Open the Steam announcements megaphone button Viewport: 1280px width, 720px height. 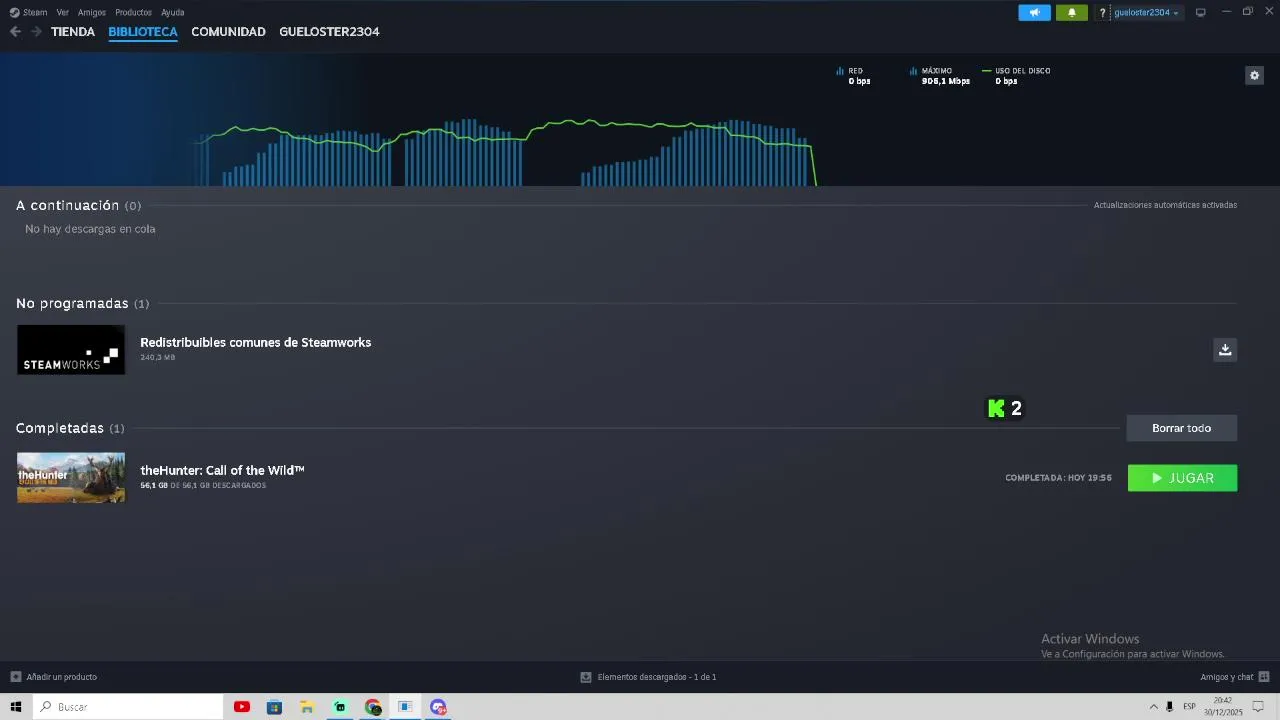[1034, 13]
